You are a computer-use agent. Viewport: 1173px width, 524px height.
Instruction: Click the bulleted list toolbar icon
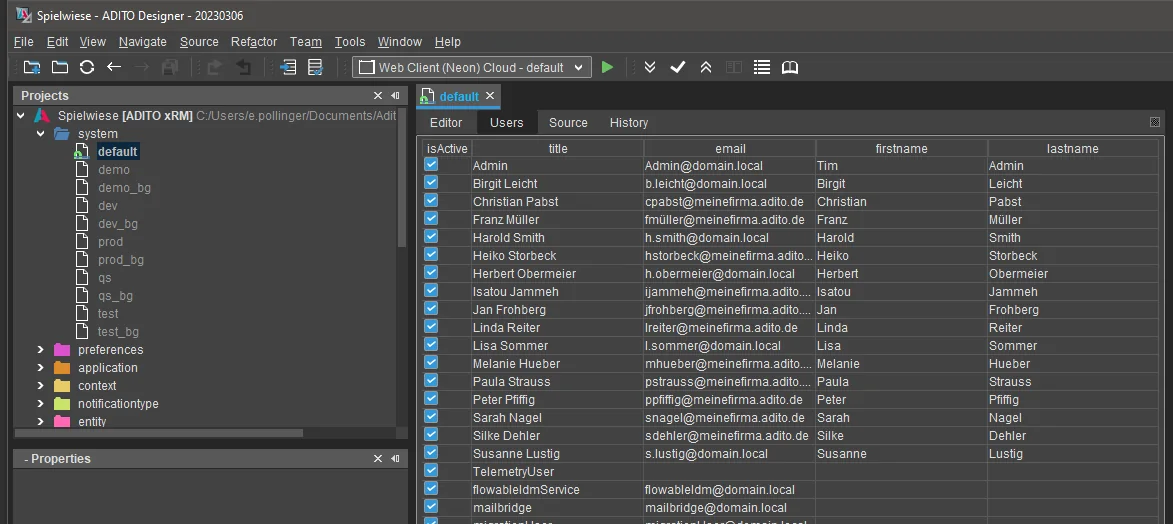pos(762,67)
